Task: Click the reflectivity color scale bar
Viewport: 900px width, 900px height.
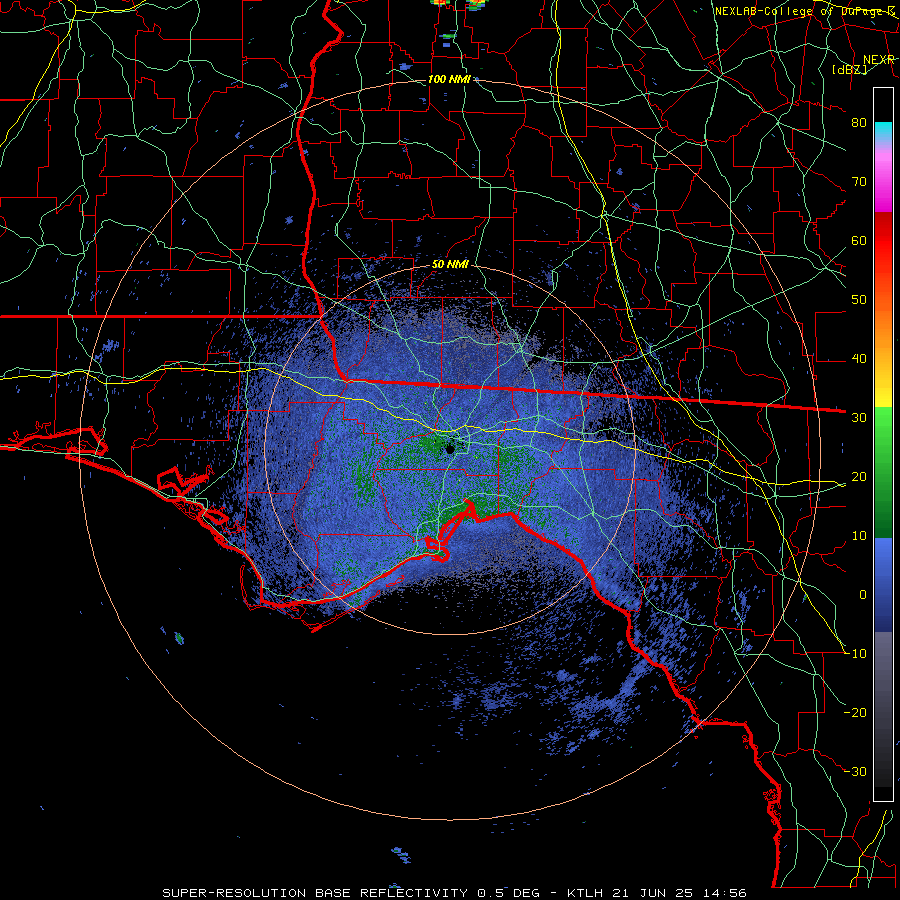Action: tap(883, 444)
